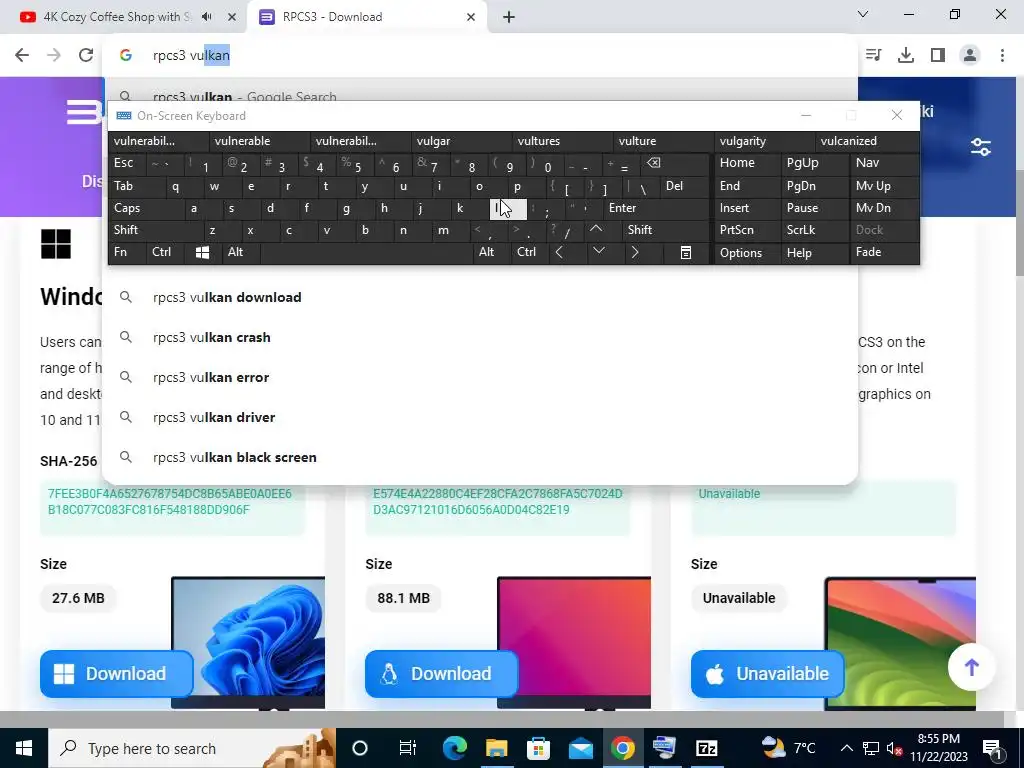
Task: Click the Windows Download button
Action: (116, 673)
